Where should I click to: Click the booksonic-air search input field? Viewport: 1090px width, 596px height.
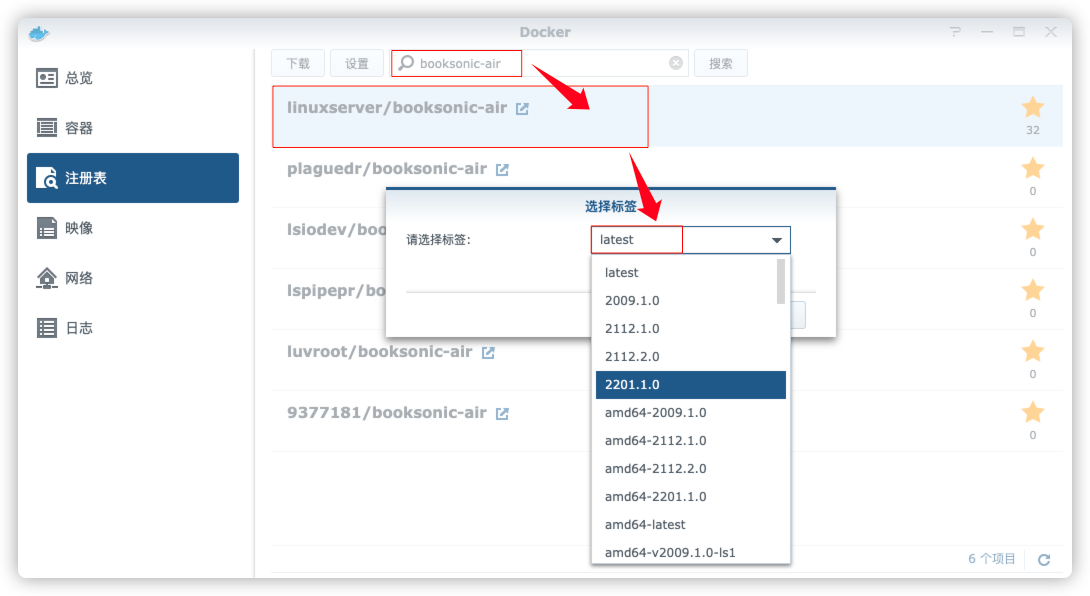[539, 63]
